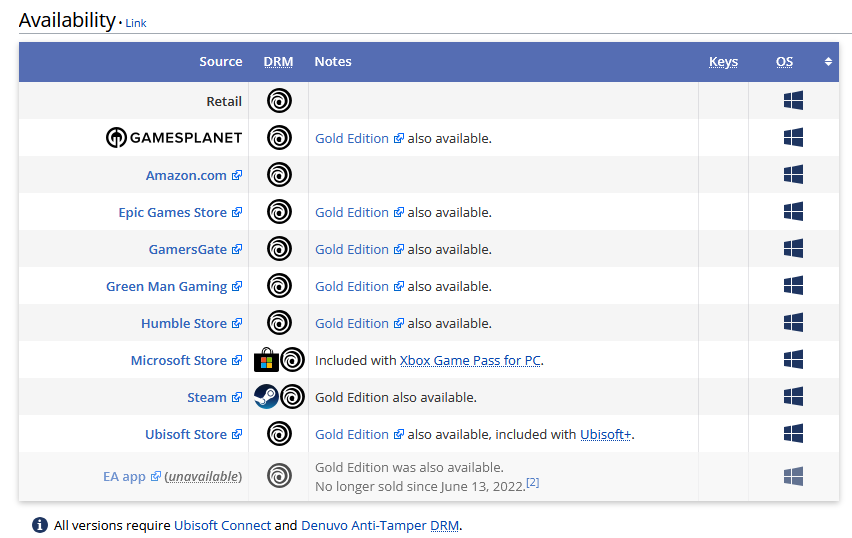Image resolution: width=852 pixels, height=538 pixels.
Task: Open the Steam store link
Action: tap(215, 397)
